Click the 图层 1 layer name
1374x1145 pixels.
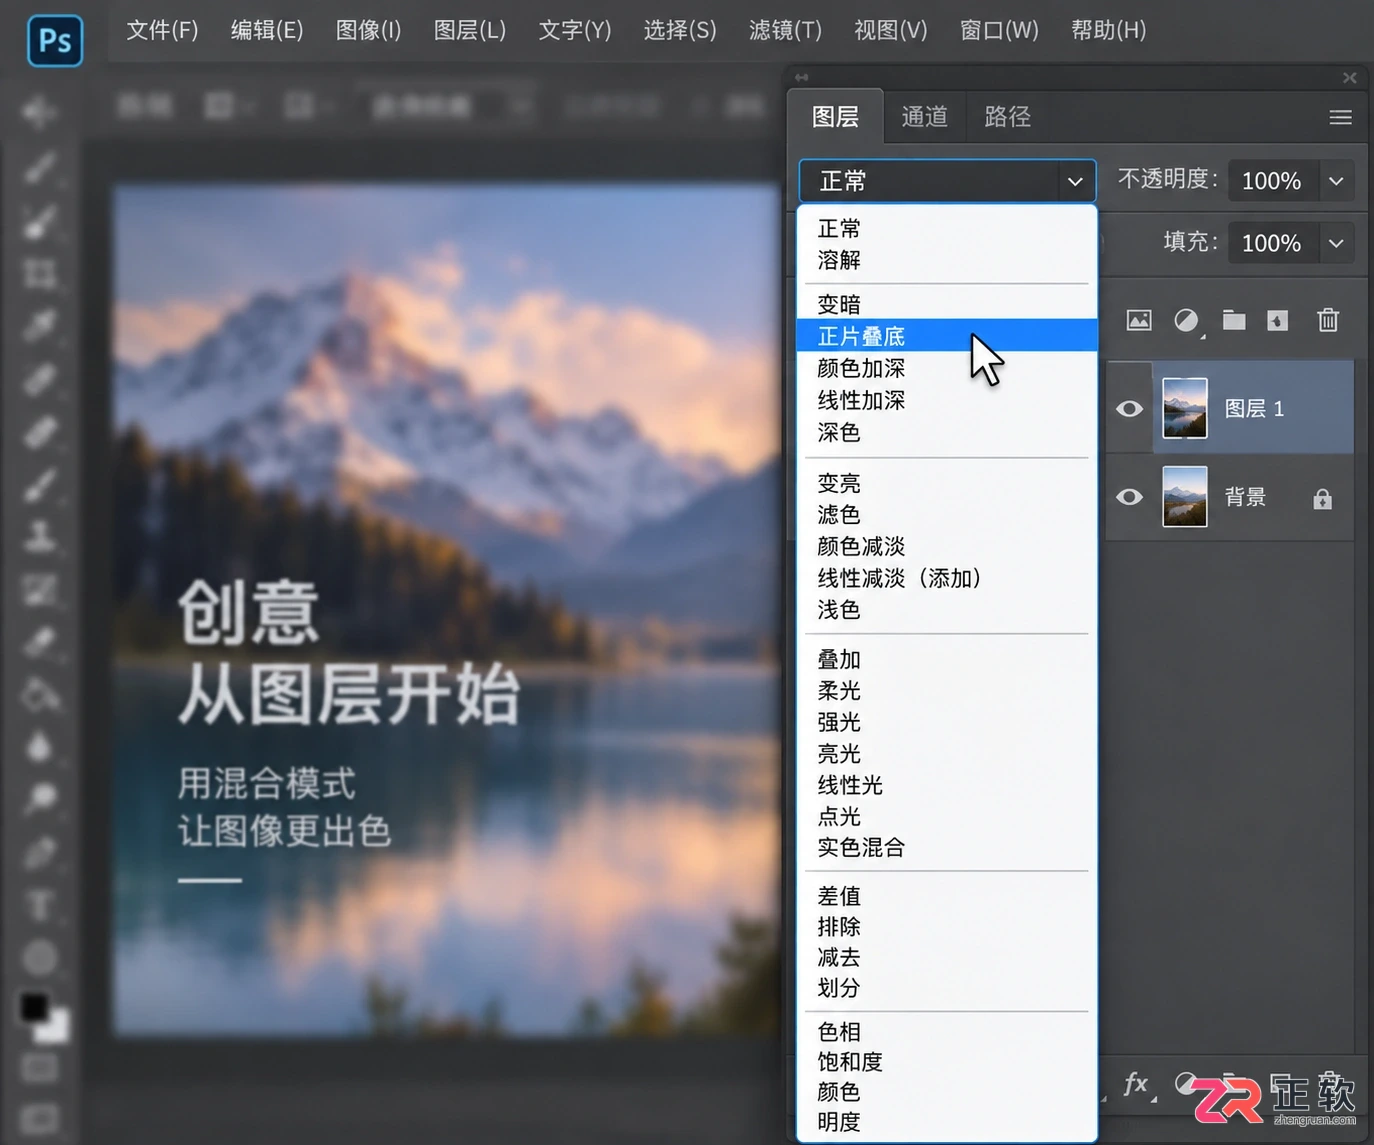click(1254, 408)
